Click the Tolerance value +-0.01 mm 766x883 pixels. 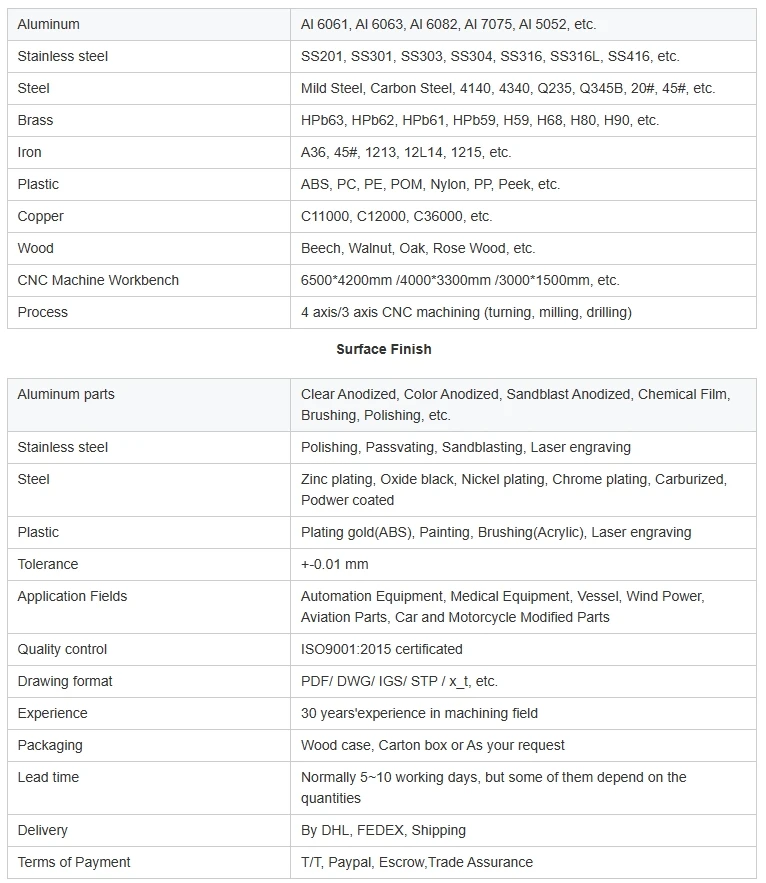(x=335, y=564)
